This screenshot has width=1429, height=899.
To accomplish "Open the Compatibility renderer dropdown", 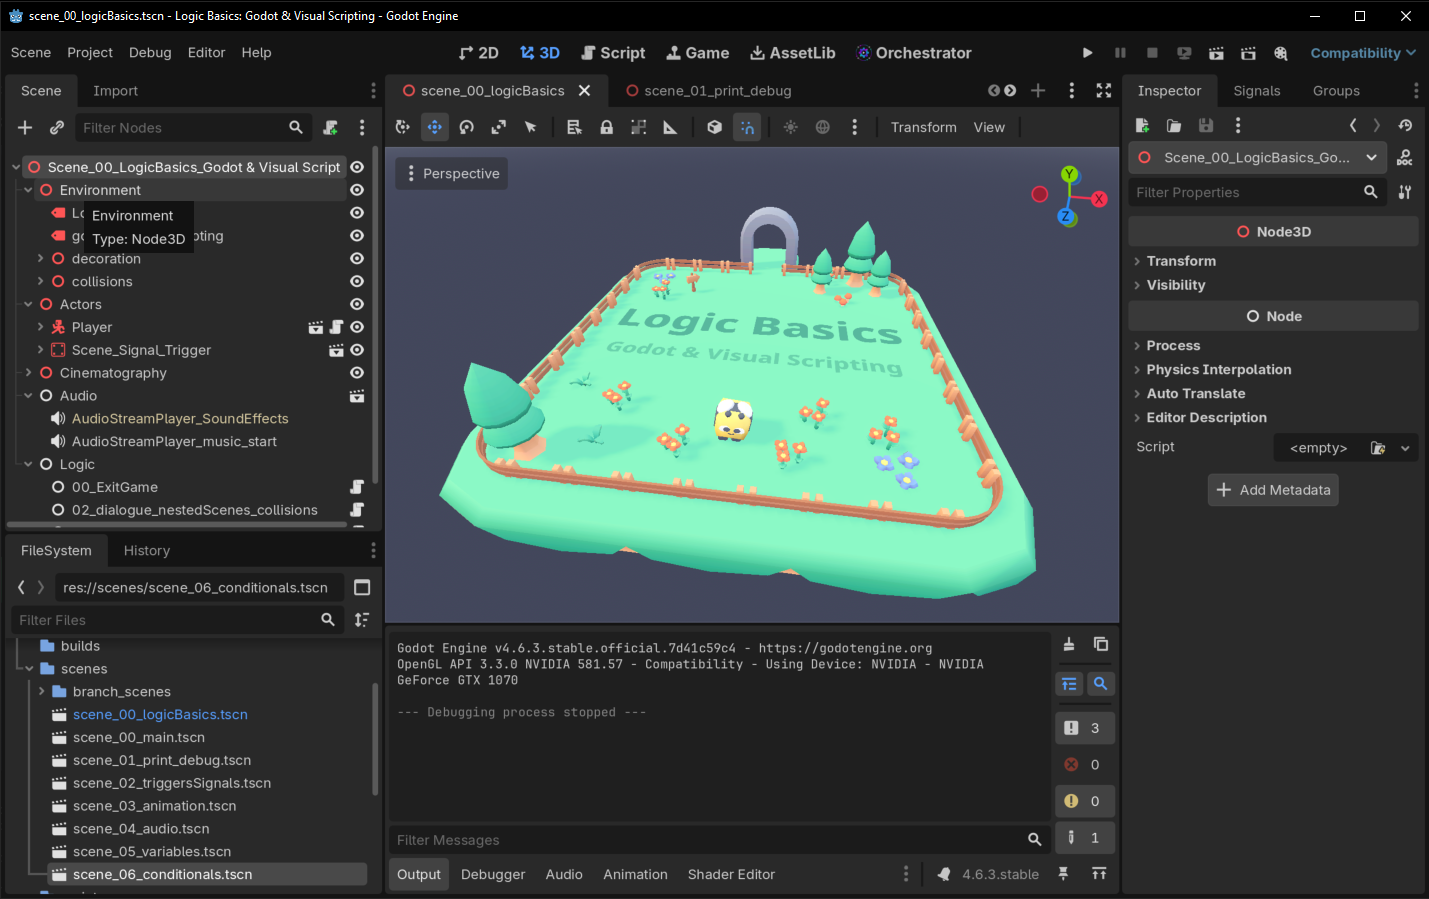I will pyautogui.click(x=1363, y=53).
